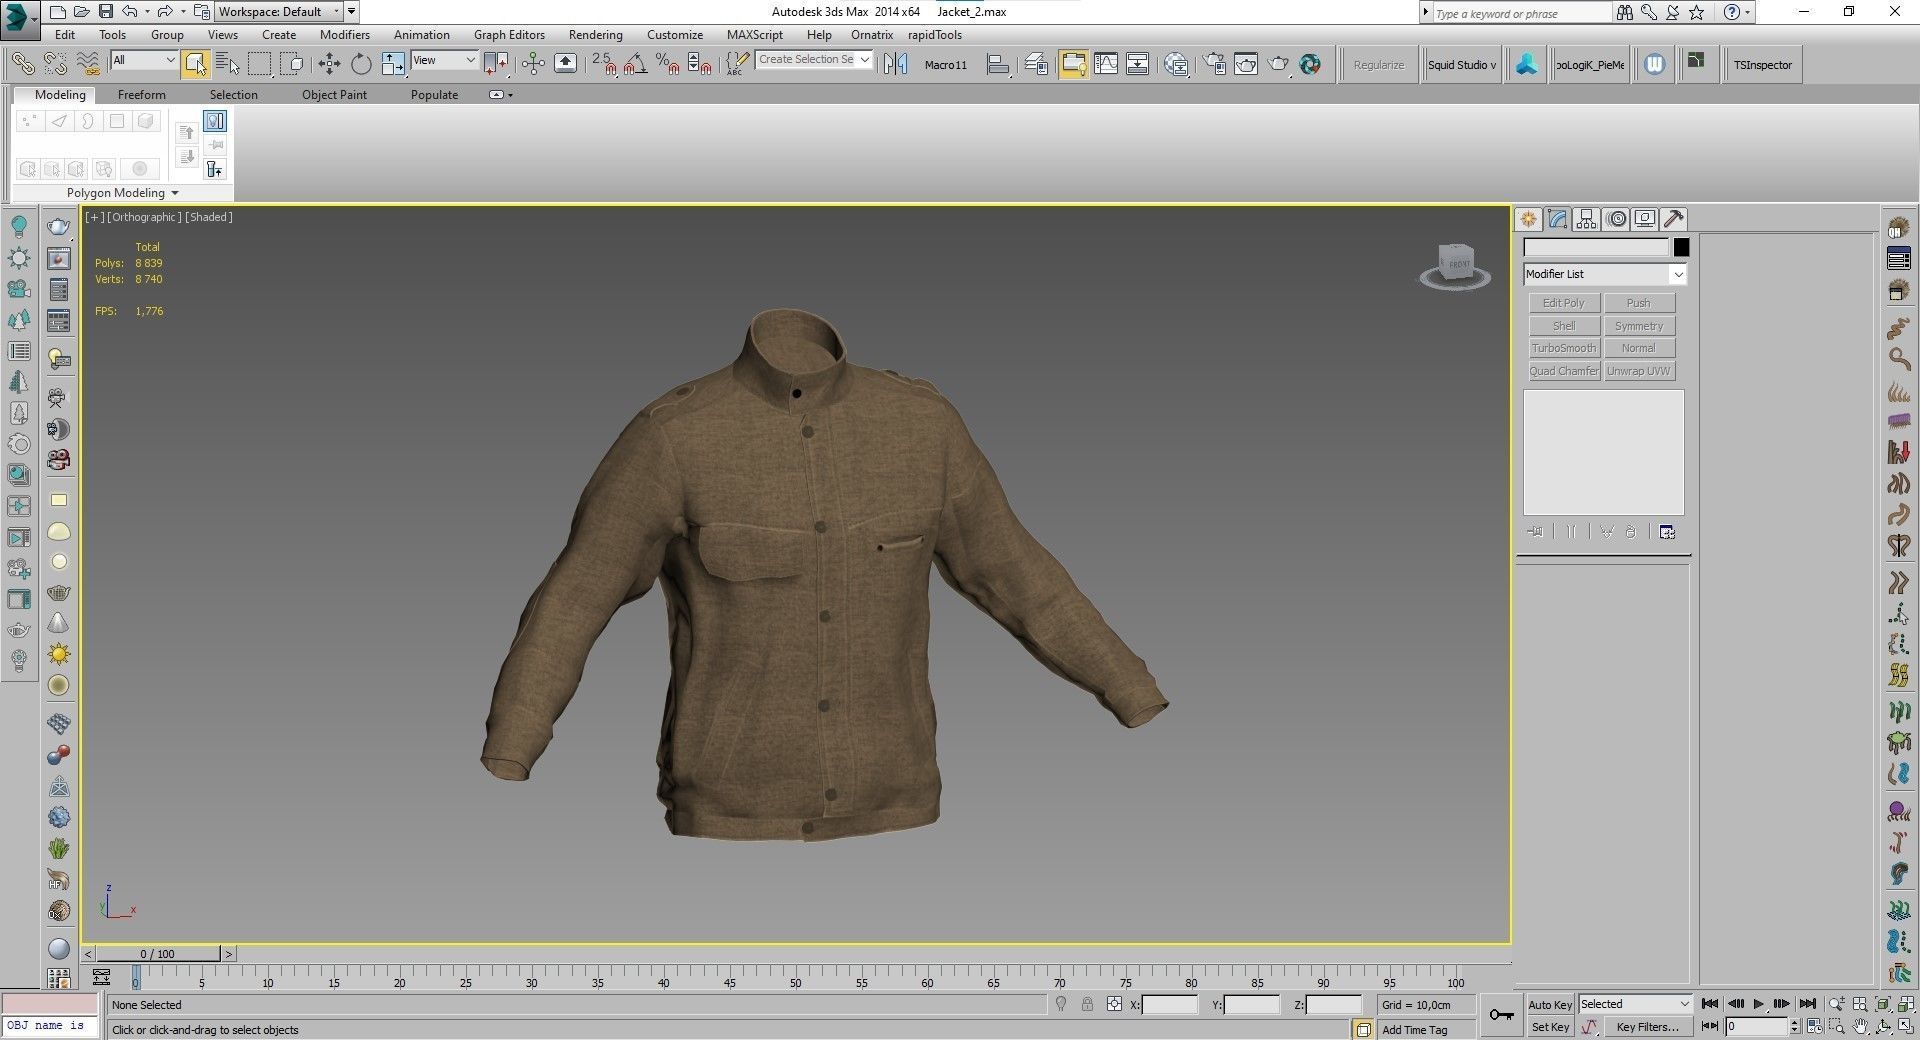This screenshot has width=1920, height=1040.
Task: Click Play Animation button
Action: coord(1759,1004)
